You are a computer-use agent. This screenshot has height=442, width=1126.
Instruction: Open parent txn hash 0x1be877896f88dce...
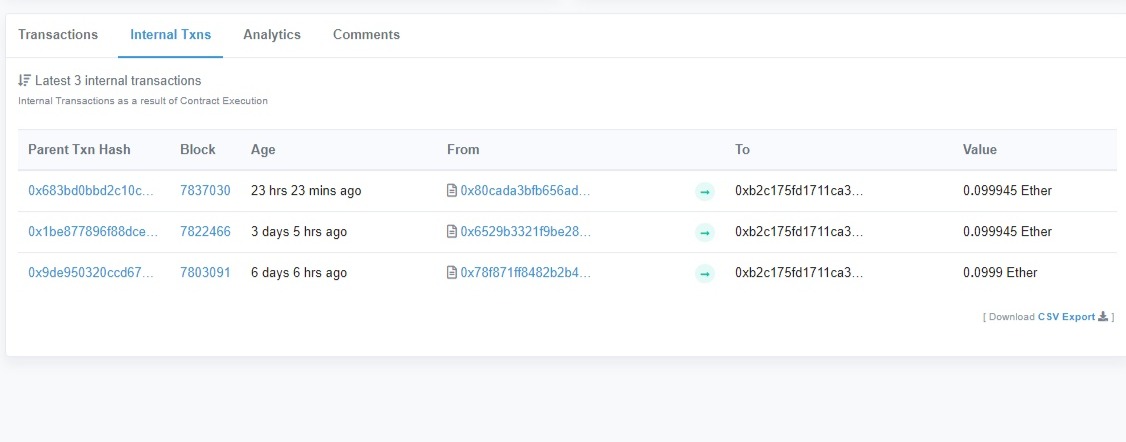93,232
